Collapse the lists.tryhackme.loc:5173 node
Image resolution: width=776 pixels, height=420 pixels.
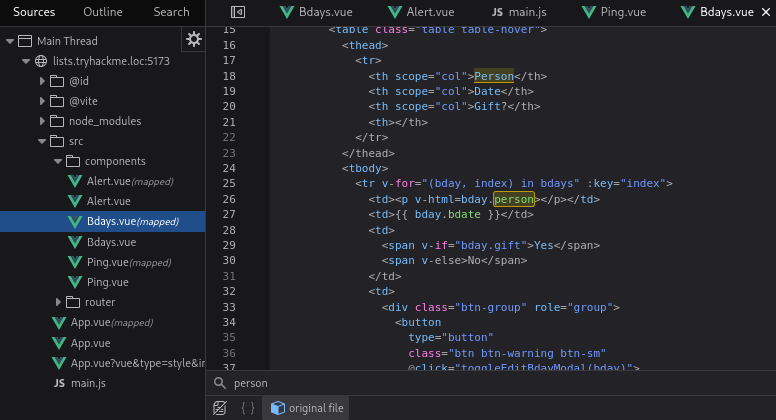tap(26, 61)
